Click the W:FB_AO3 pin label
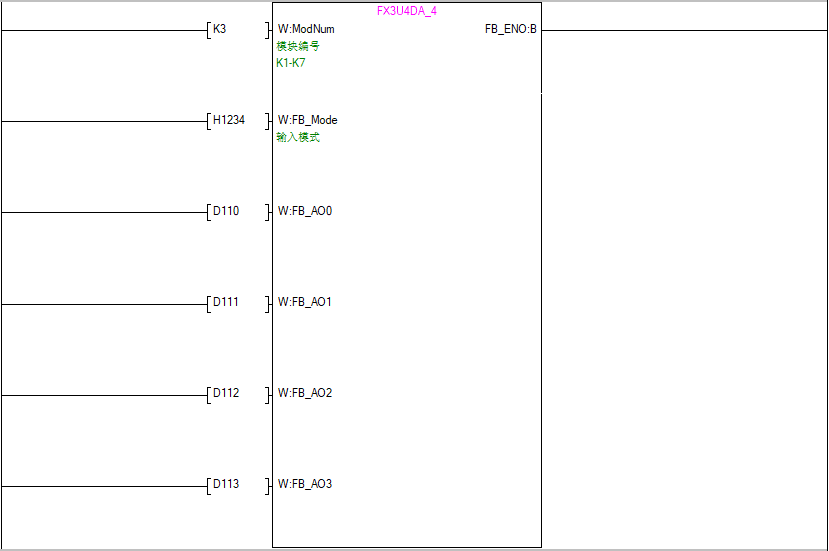The width and height of the screenshot is (829, 551). [x=305, y=484]
